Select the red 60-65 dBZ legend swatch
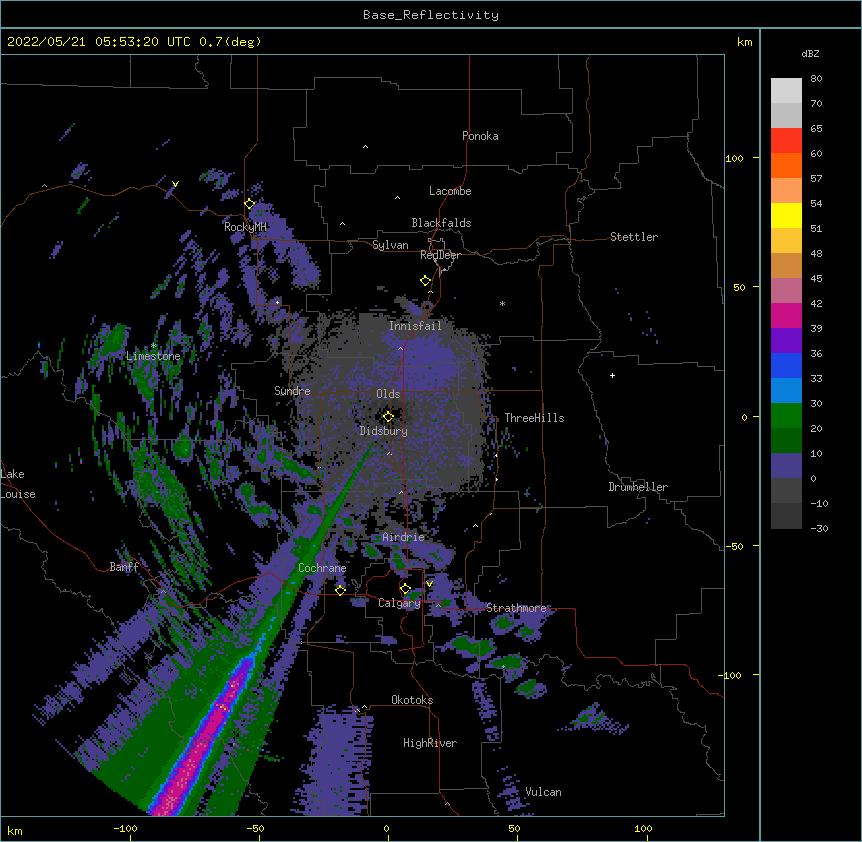This screenshot has height=842, width=862. click(786, 140)
